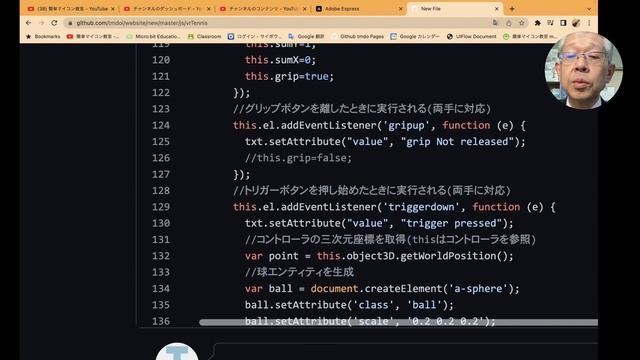Close the チャンネルのコンテンツ tab
The image size is (640, 360).
[304, 9]
